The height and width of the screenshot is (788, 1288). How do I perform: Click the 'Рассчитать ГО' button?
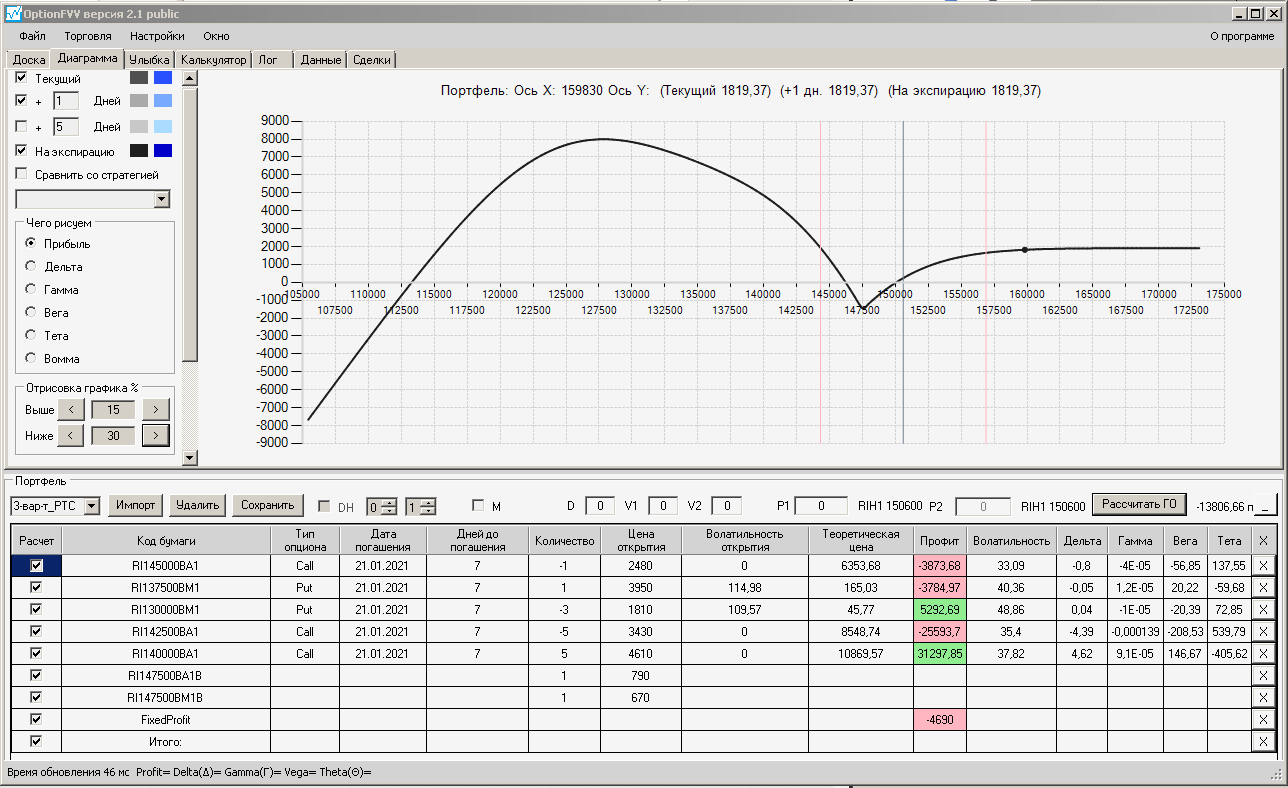point(1139,504)
